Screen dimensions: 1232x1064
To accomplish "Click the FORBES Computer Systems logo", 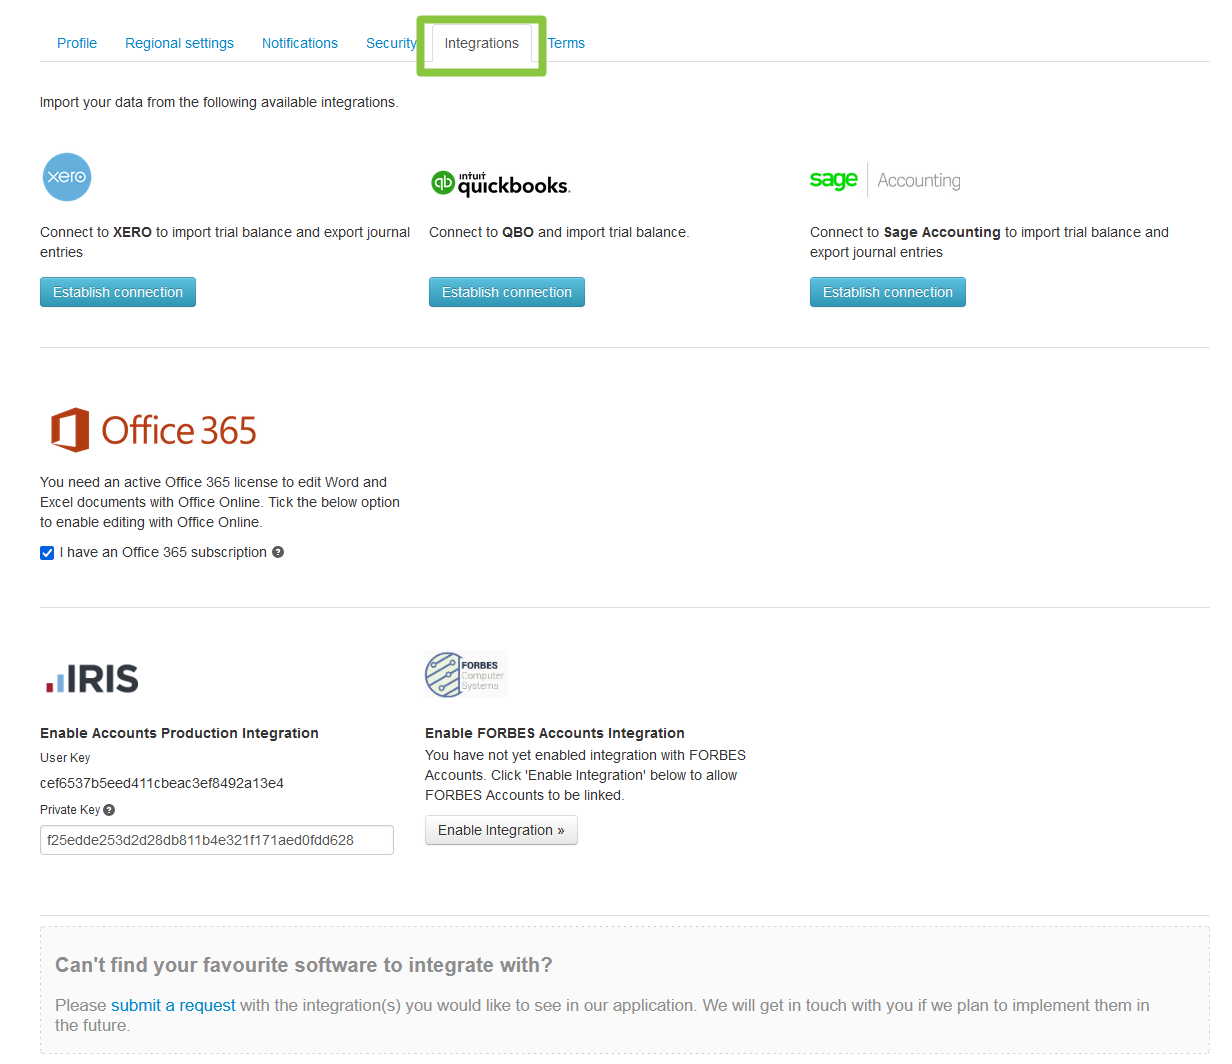I will click(465, 675).
